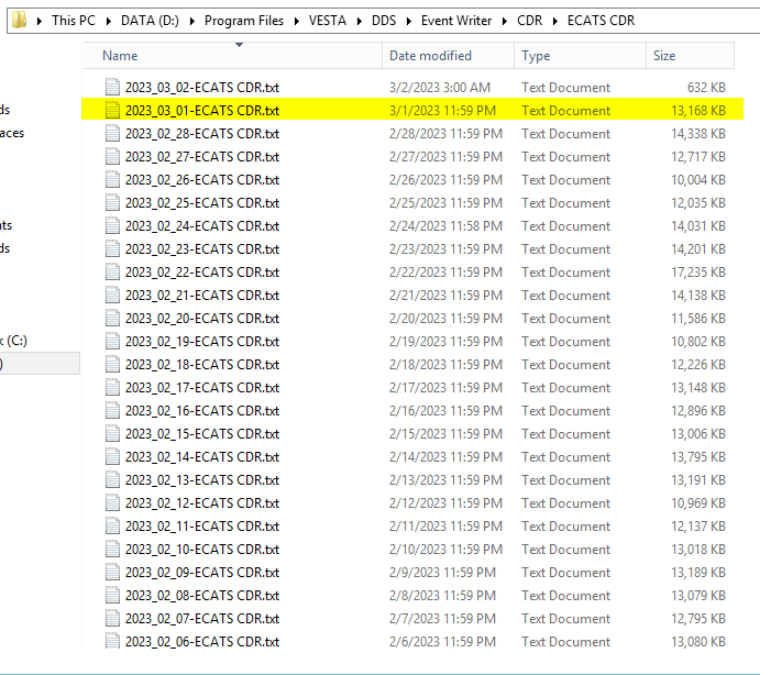Screen dimensions: 780x675
Task: Click the file icon of 2023_02_15-ECATS CDR.txt
Action: [x=112, y=434]
